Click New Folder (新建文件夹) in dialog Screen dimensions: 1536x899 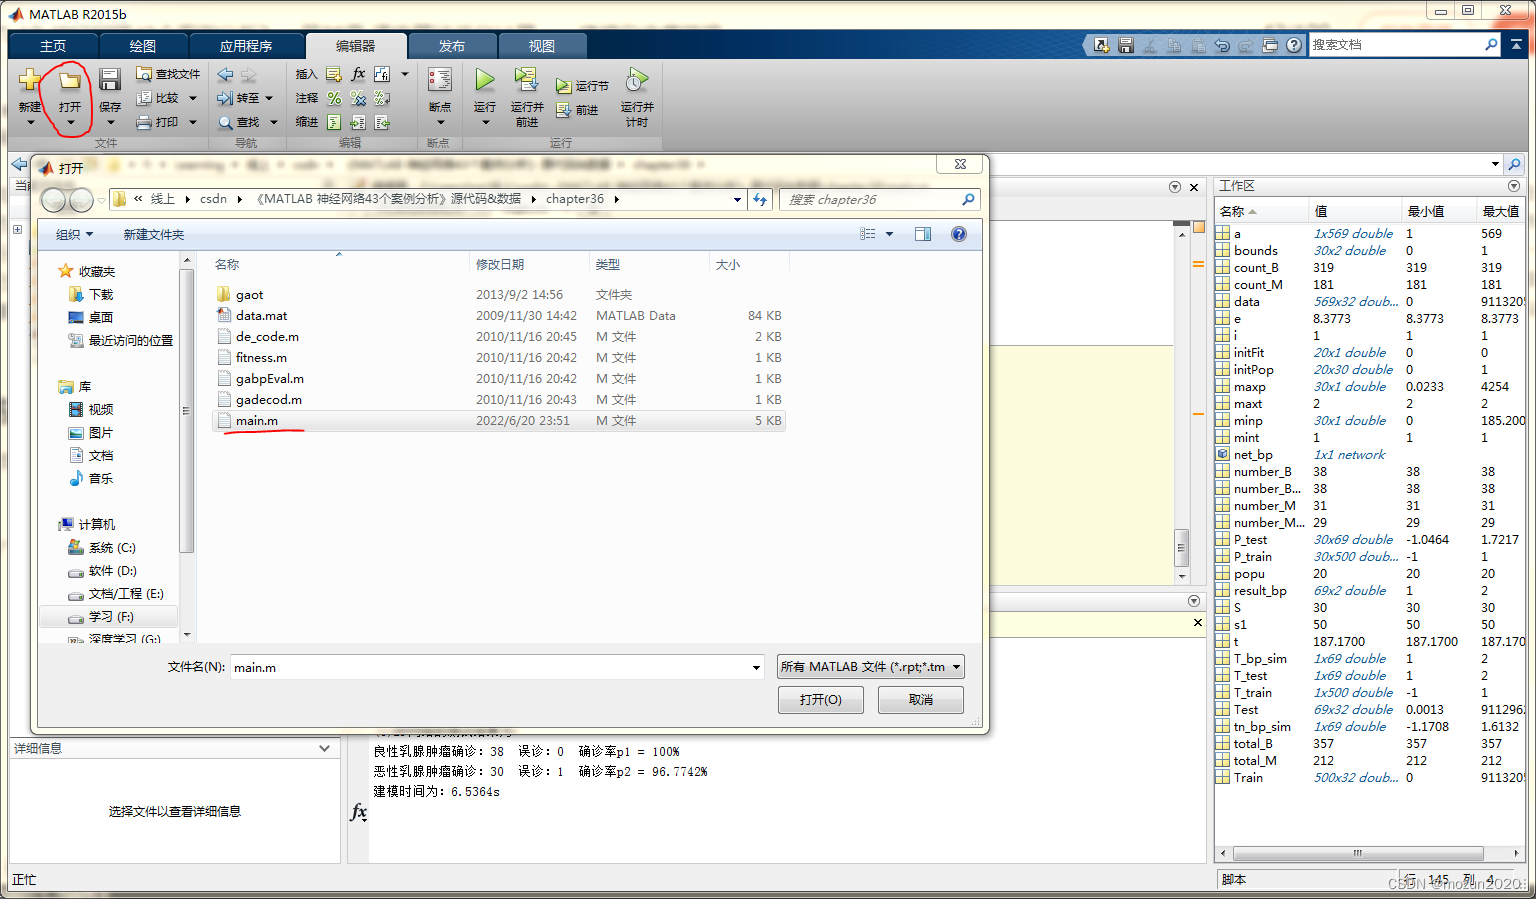(154, 234)
